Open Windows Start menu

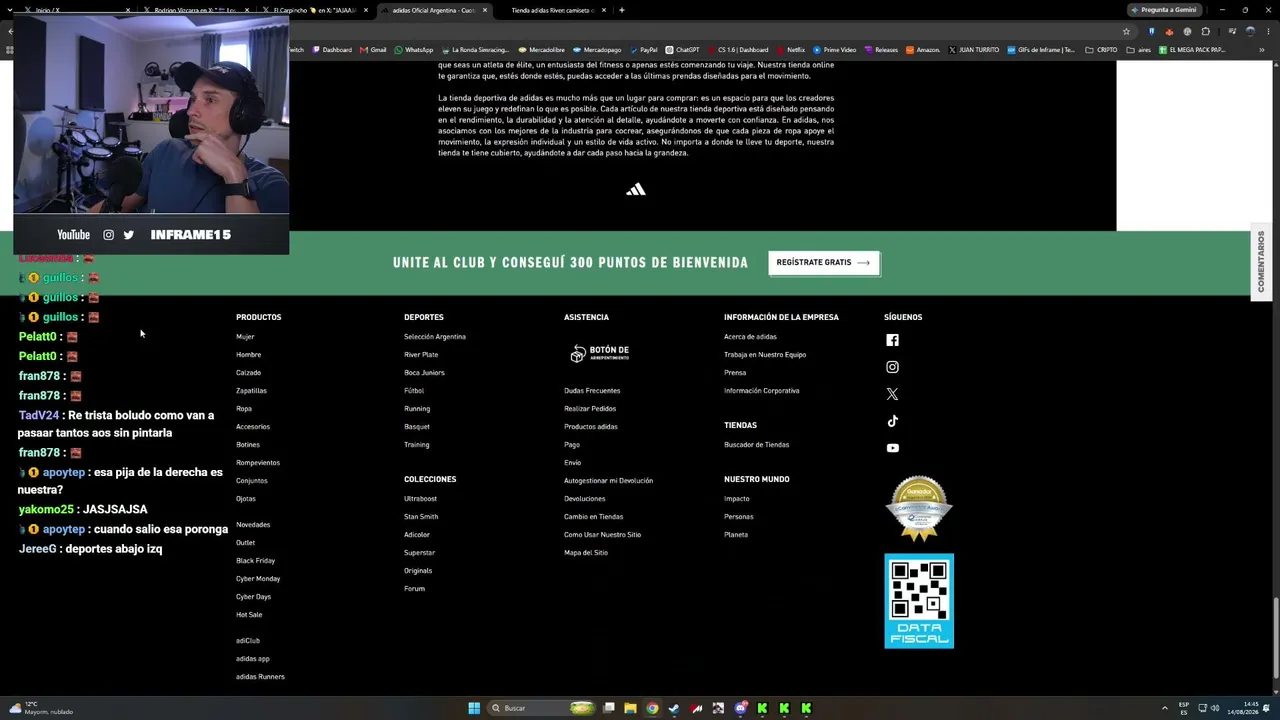[x=474, y=708]
